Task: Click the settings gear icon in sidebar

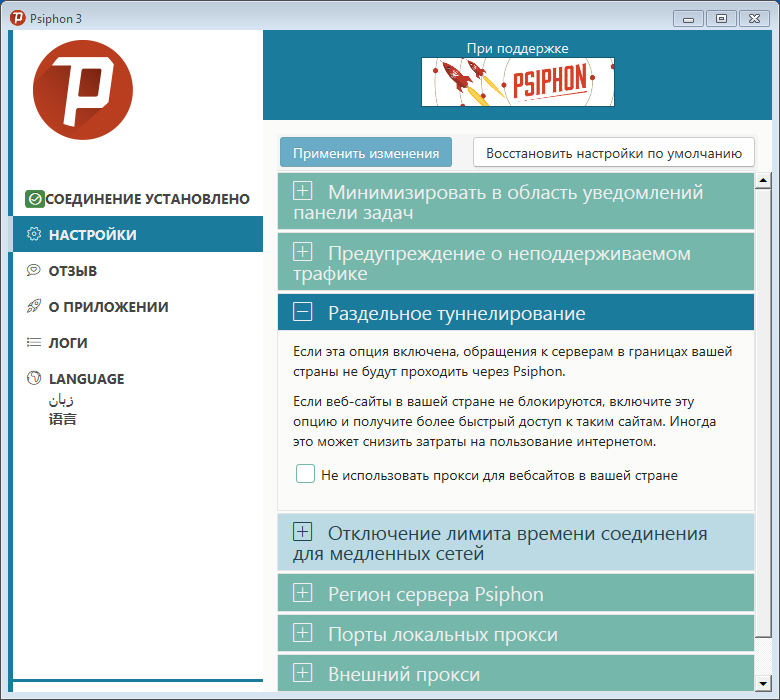Action: [34, 235]
